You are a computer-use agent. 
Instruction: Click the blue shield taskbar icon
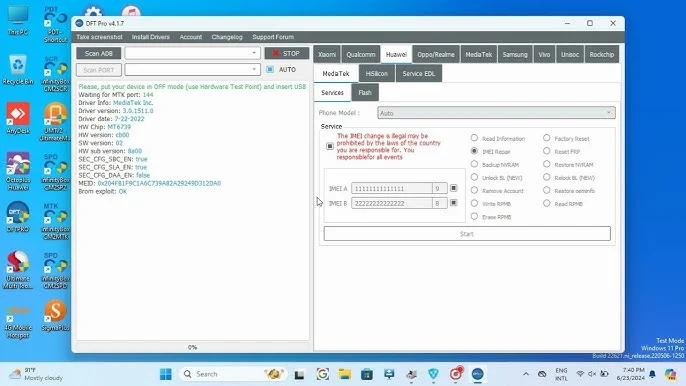pyautogui.click(x=434, y=374)
